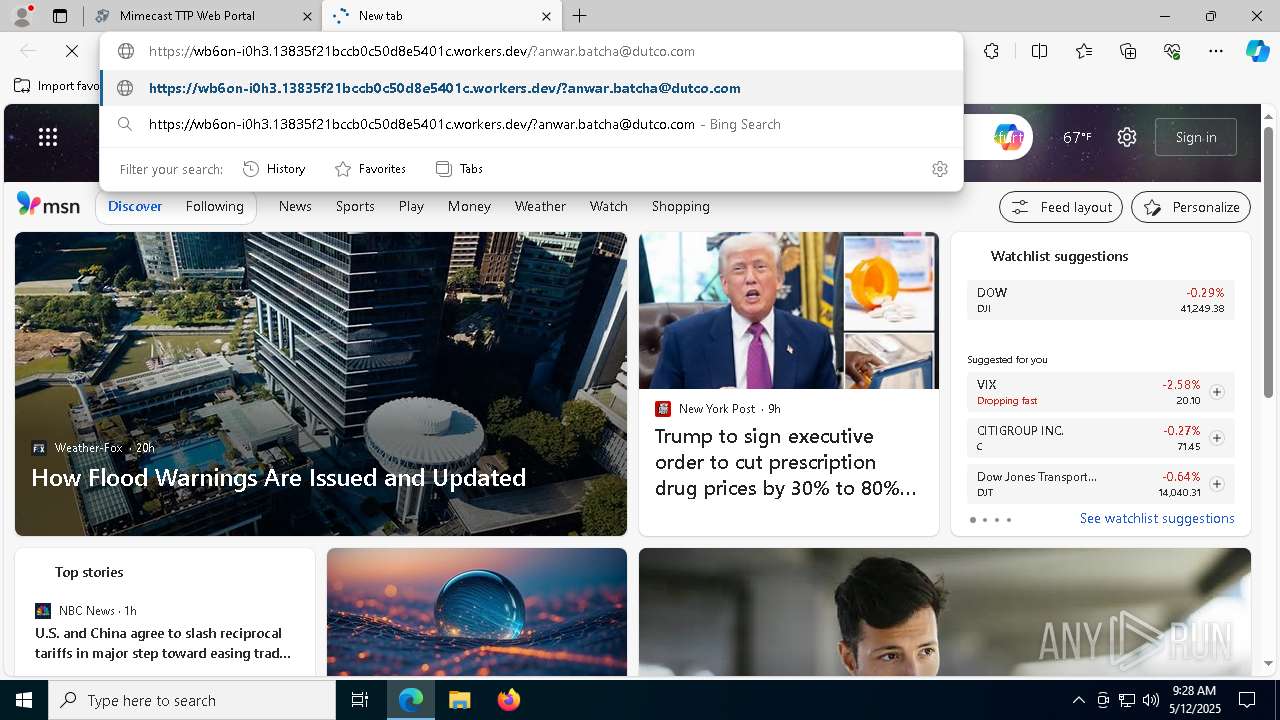Stop loading the page
This screenshot has width=1280, height=720.
tap(72, 51)
